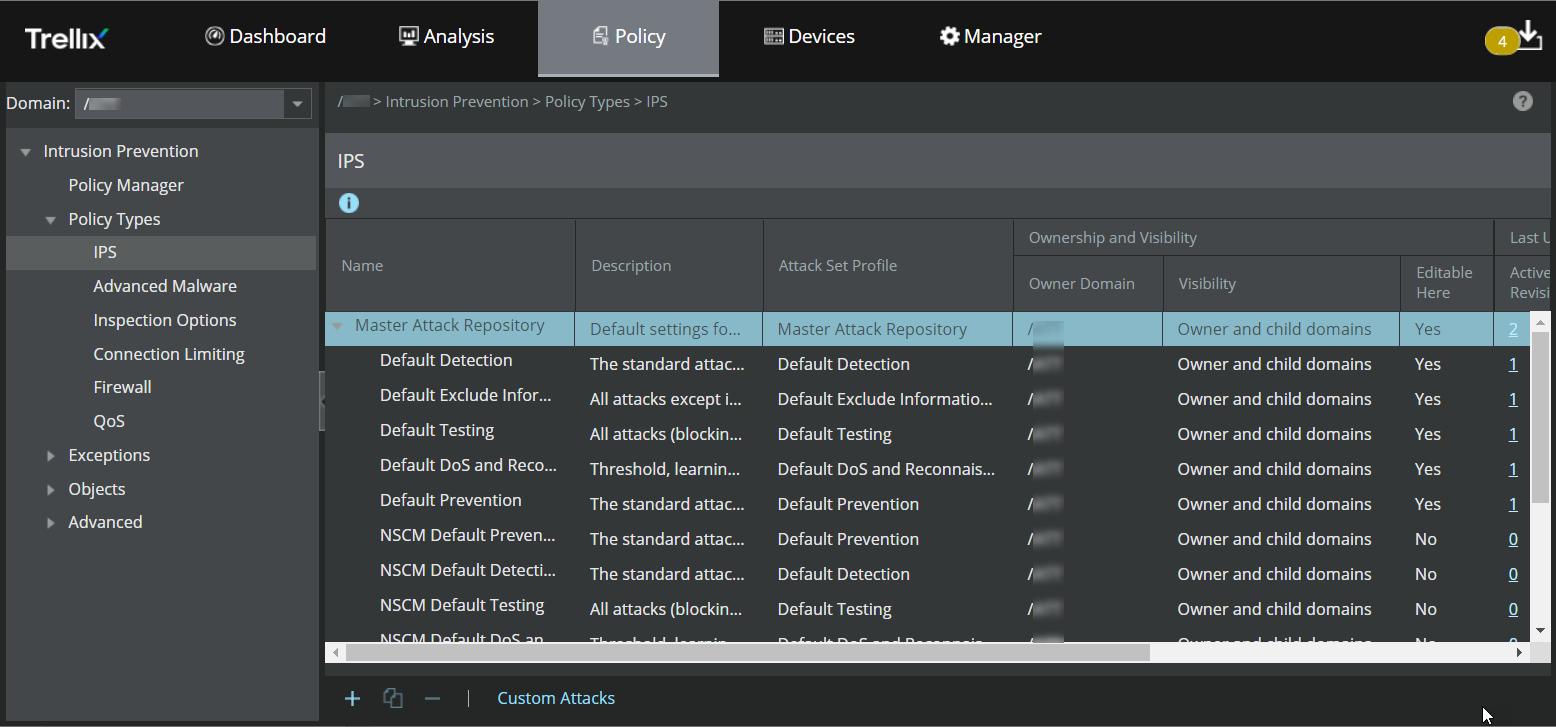The height and width of the screenshot is (727, 1556).
Task: Click the plus icon to add policy
Action: [352, 699]
